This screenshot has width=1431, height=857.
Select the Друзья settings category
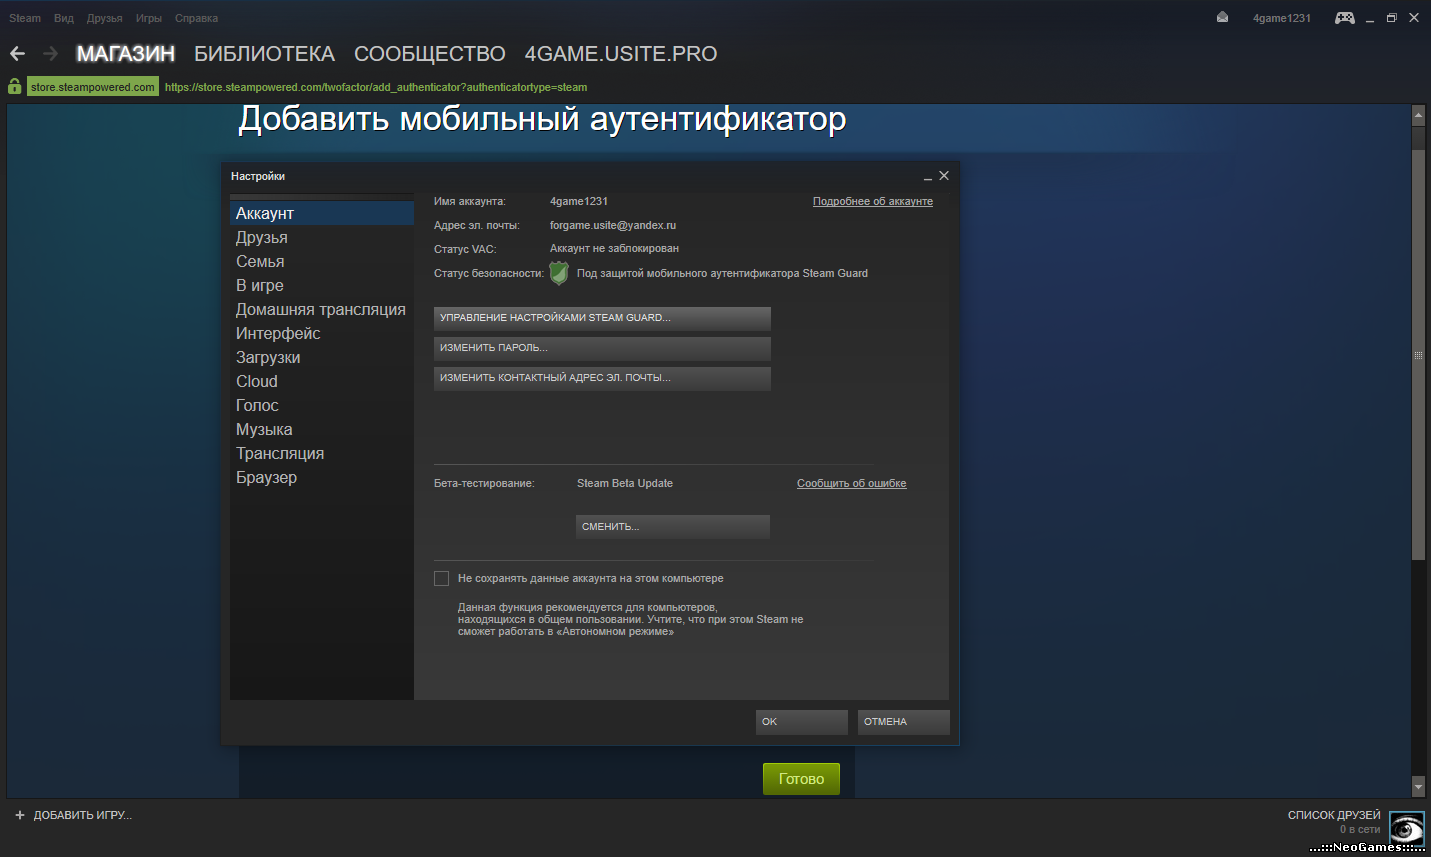(322, 237)
